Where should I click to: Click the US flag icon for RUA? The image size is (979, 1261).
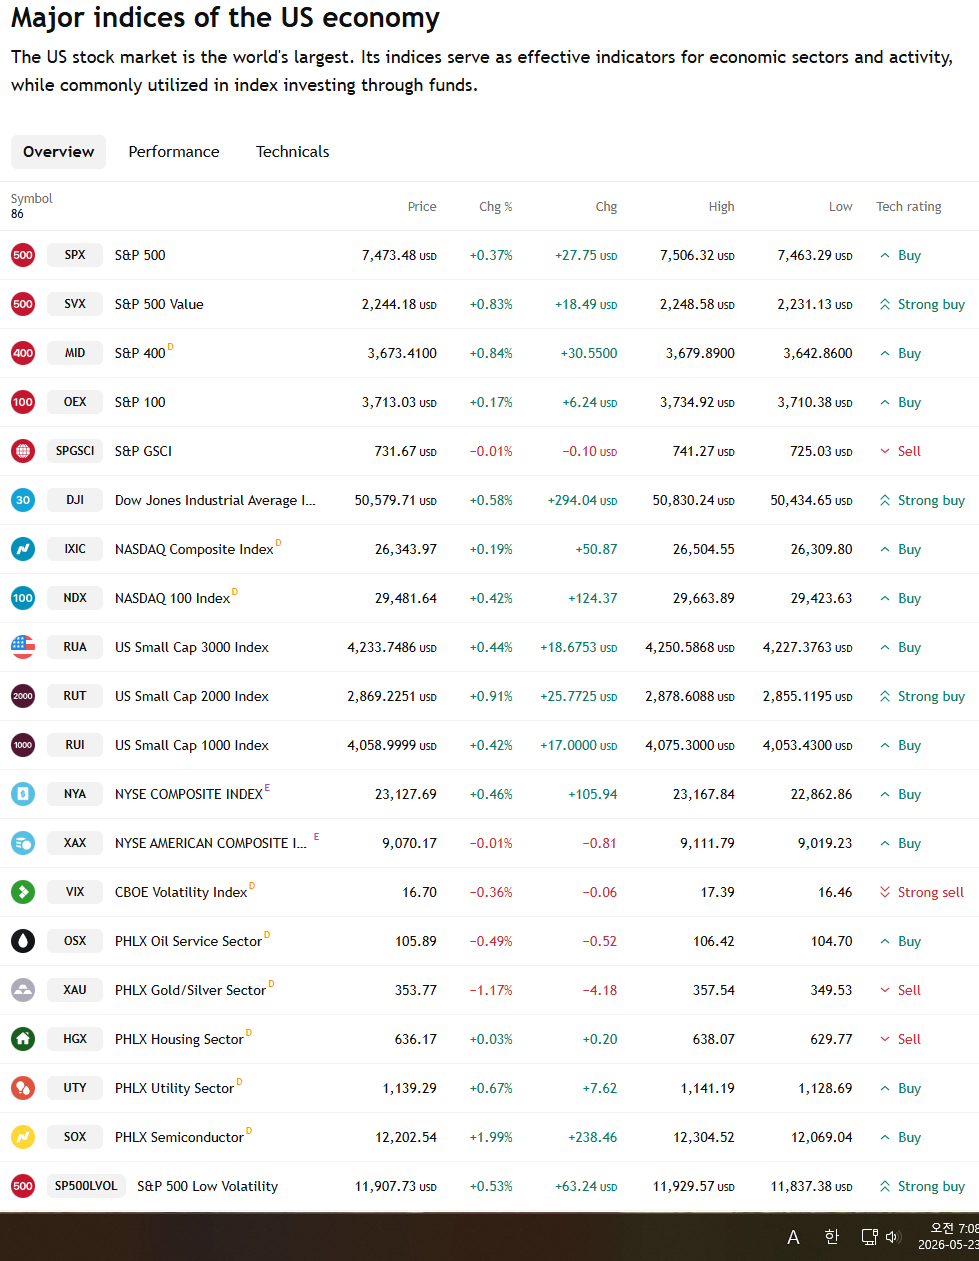click(23, 647)
